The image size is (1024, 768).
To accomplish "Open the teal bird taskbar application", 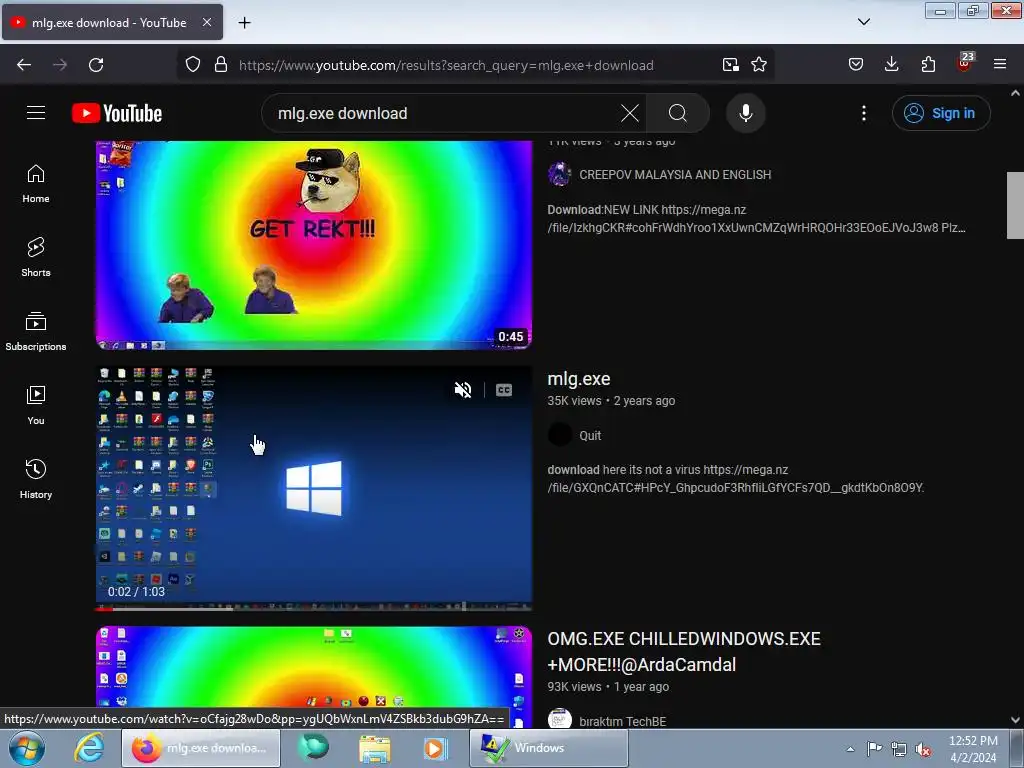I will 313,748.
